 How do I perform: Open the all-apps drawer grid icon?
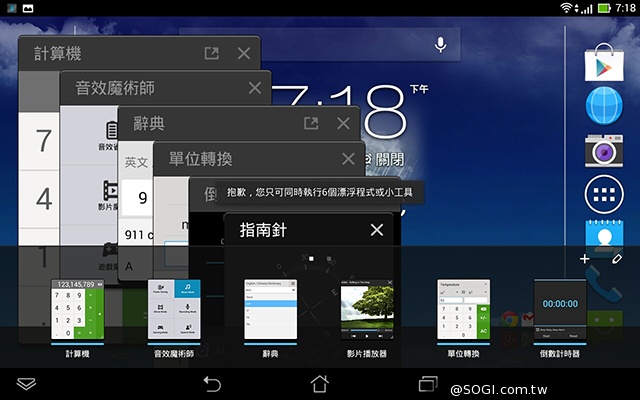pyautogui.click(x=604, y=195)
